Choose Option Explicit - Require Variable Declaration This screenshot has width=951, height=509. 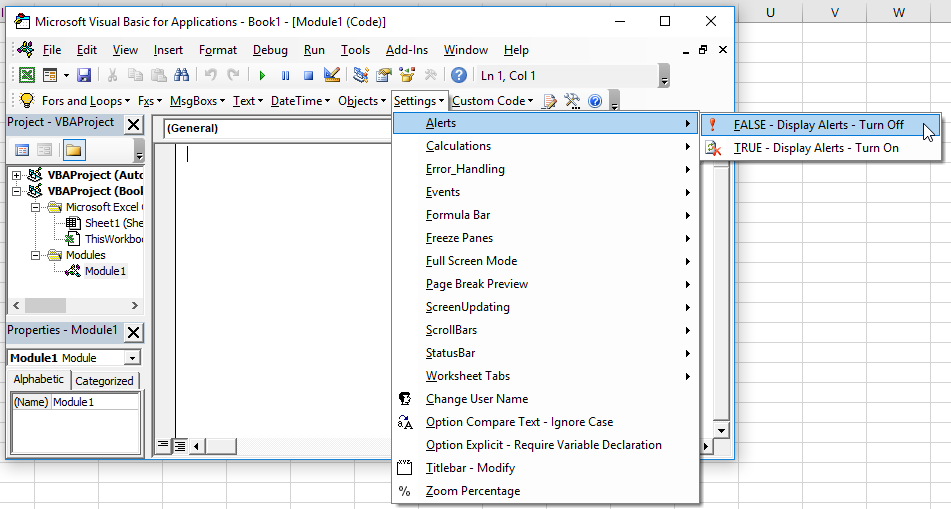(x=543, y=445)
